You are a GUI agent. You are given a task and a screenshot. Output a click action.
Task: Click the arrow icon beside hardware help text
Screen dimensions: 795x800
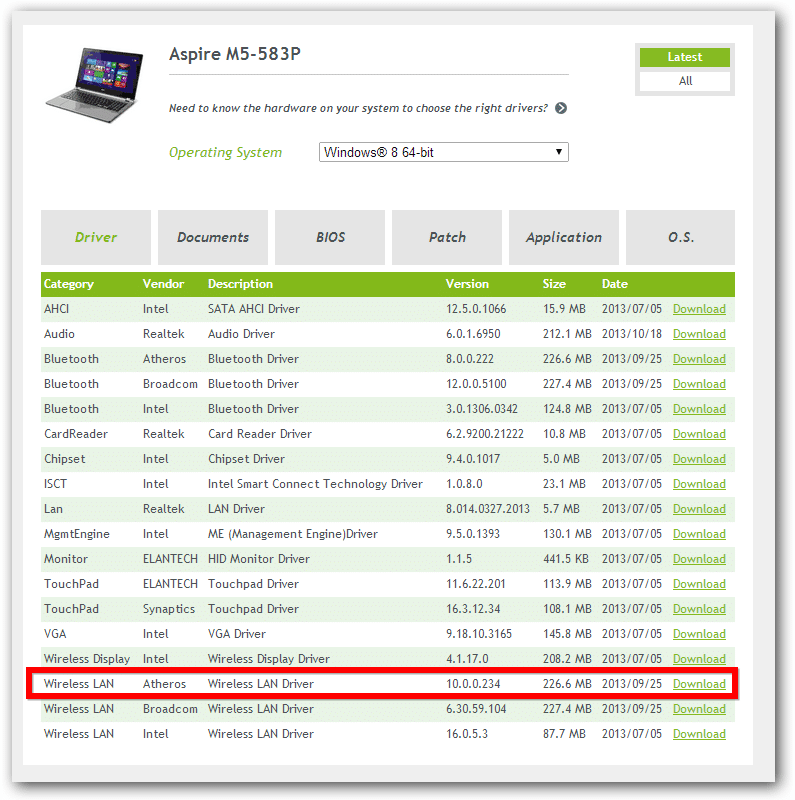pos(561,108)
